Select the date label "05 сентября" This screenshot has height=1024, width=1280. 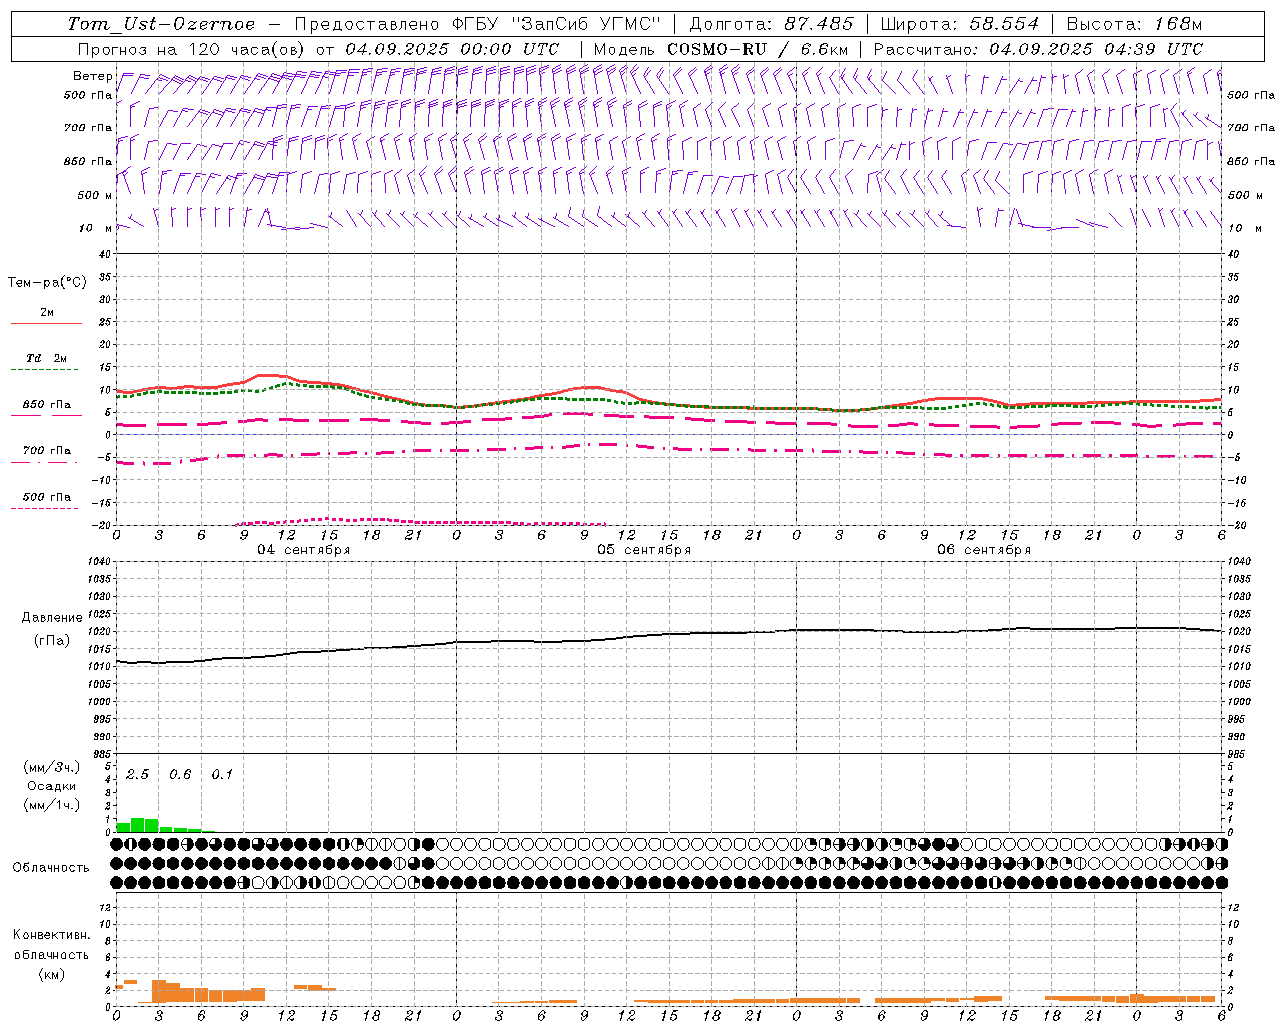coord(644,550)
